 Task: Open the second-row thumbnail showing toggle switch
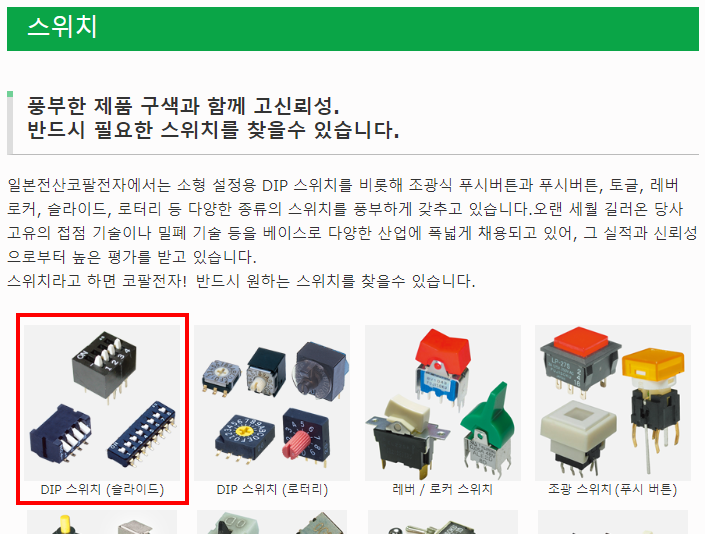(x=443, y=522)
